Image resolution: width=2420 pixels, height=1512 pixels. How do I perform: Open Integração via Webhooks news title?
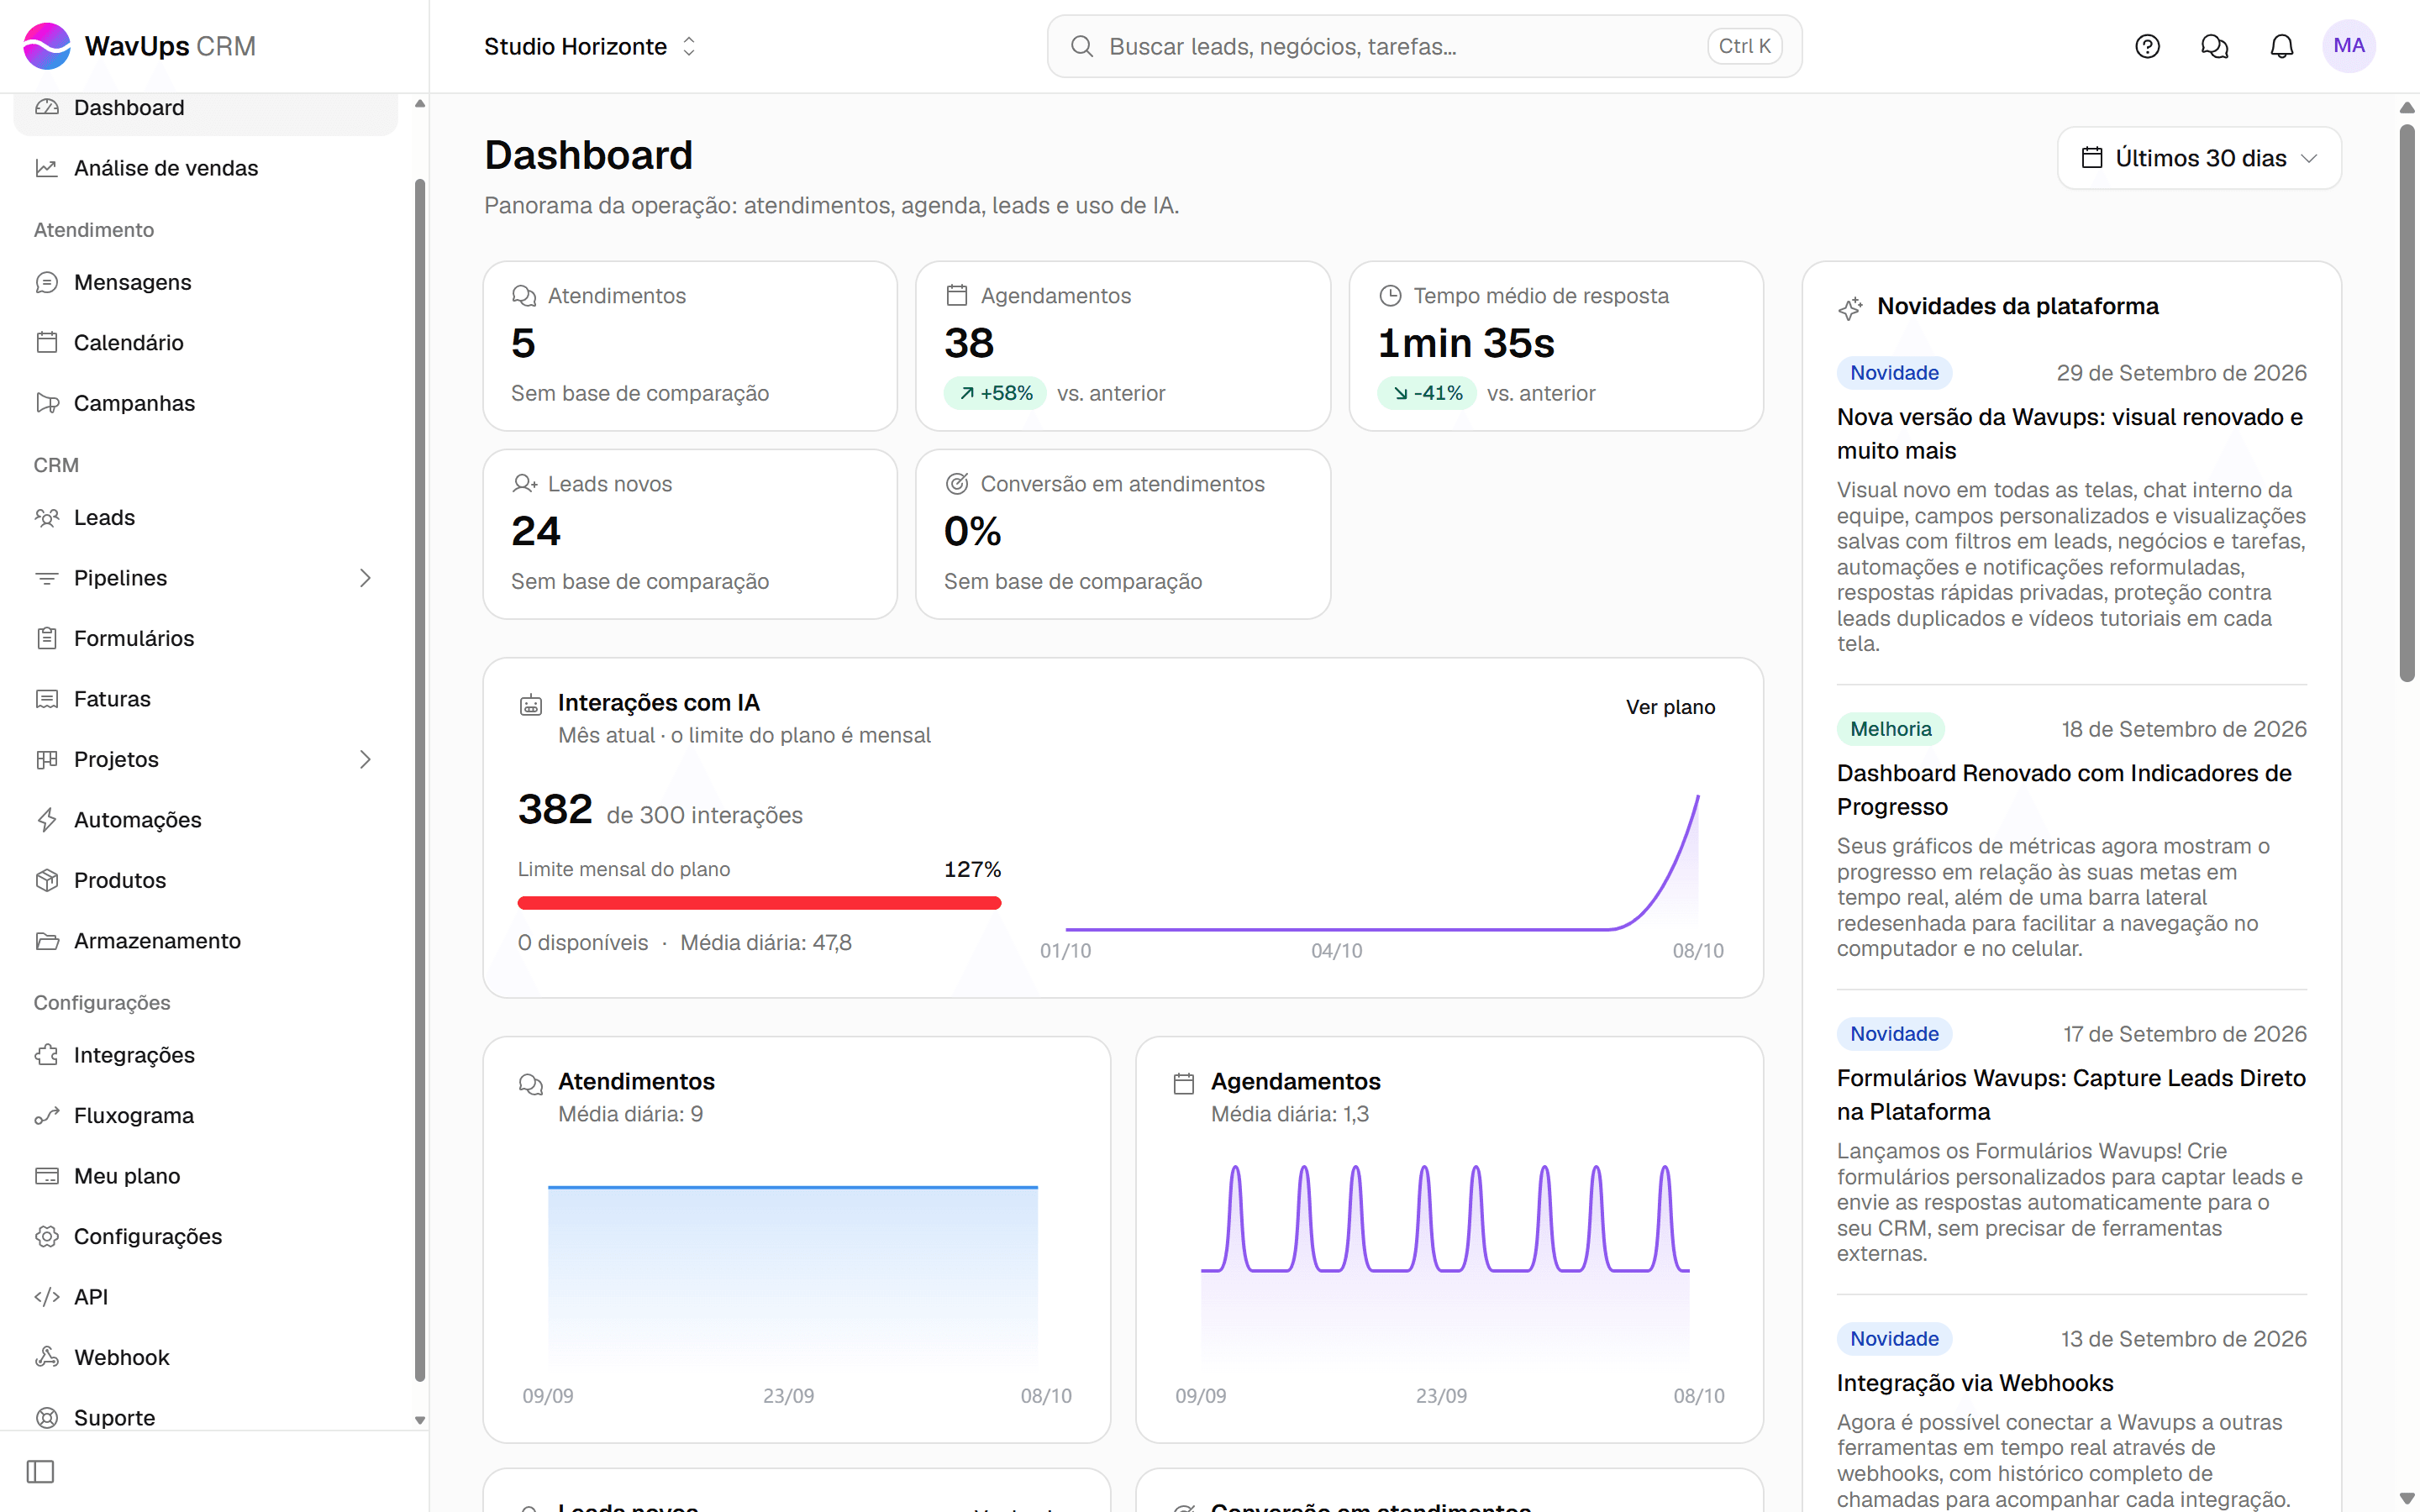1974,1383
